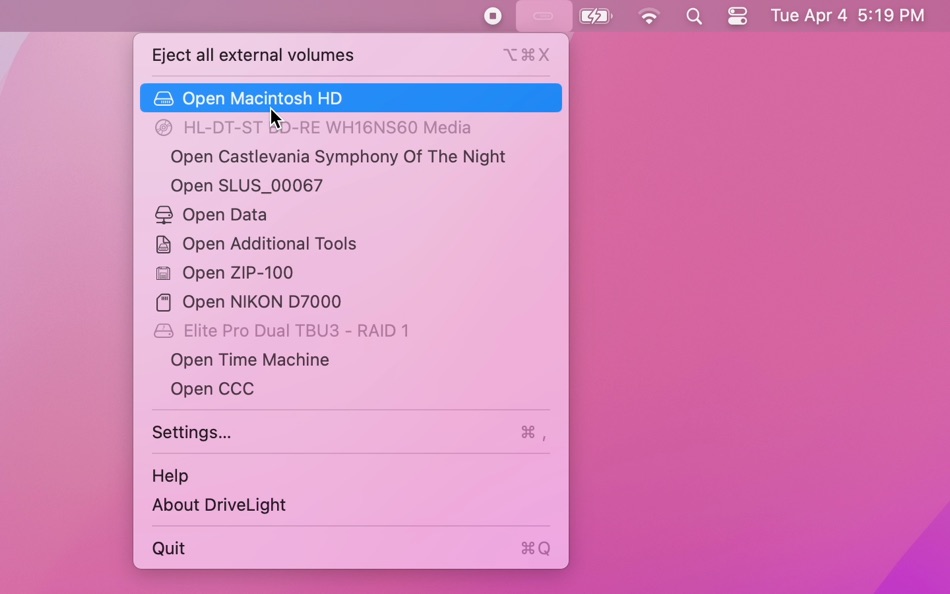Choose Eject all external volumes
Viewport: 950px width, 594px height.
pyautogui.click(x=351, y=55)
